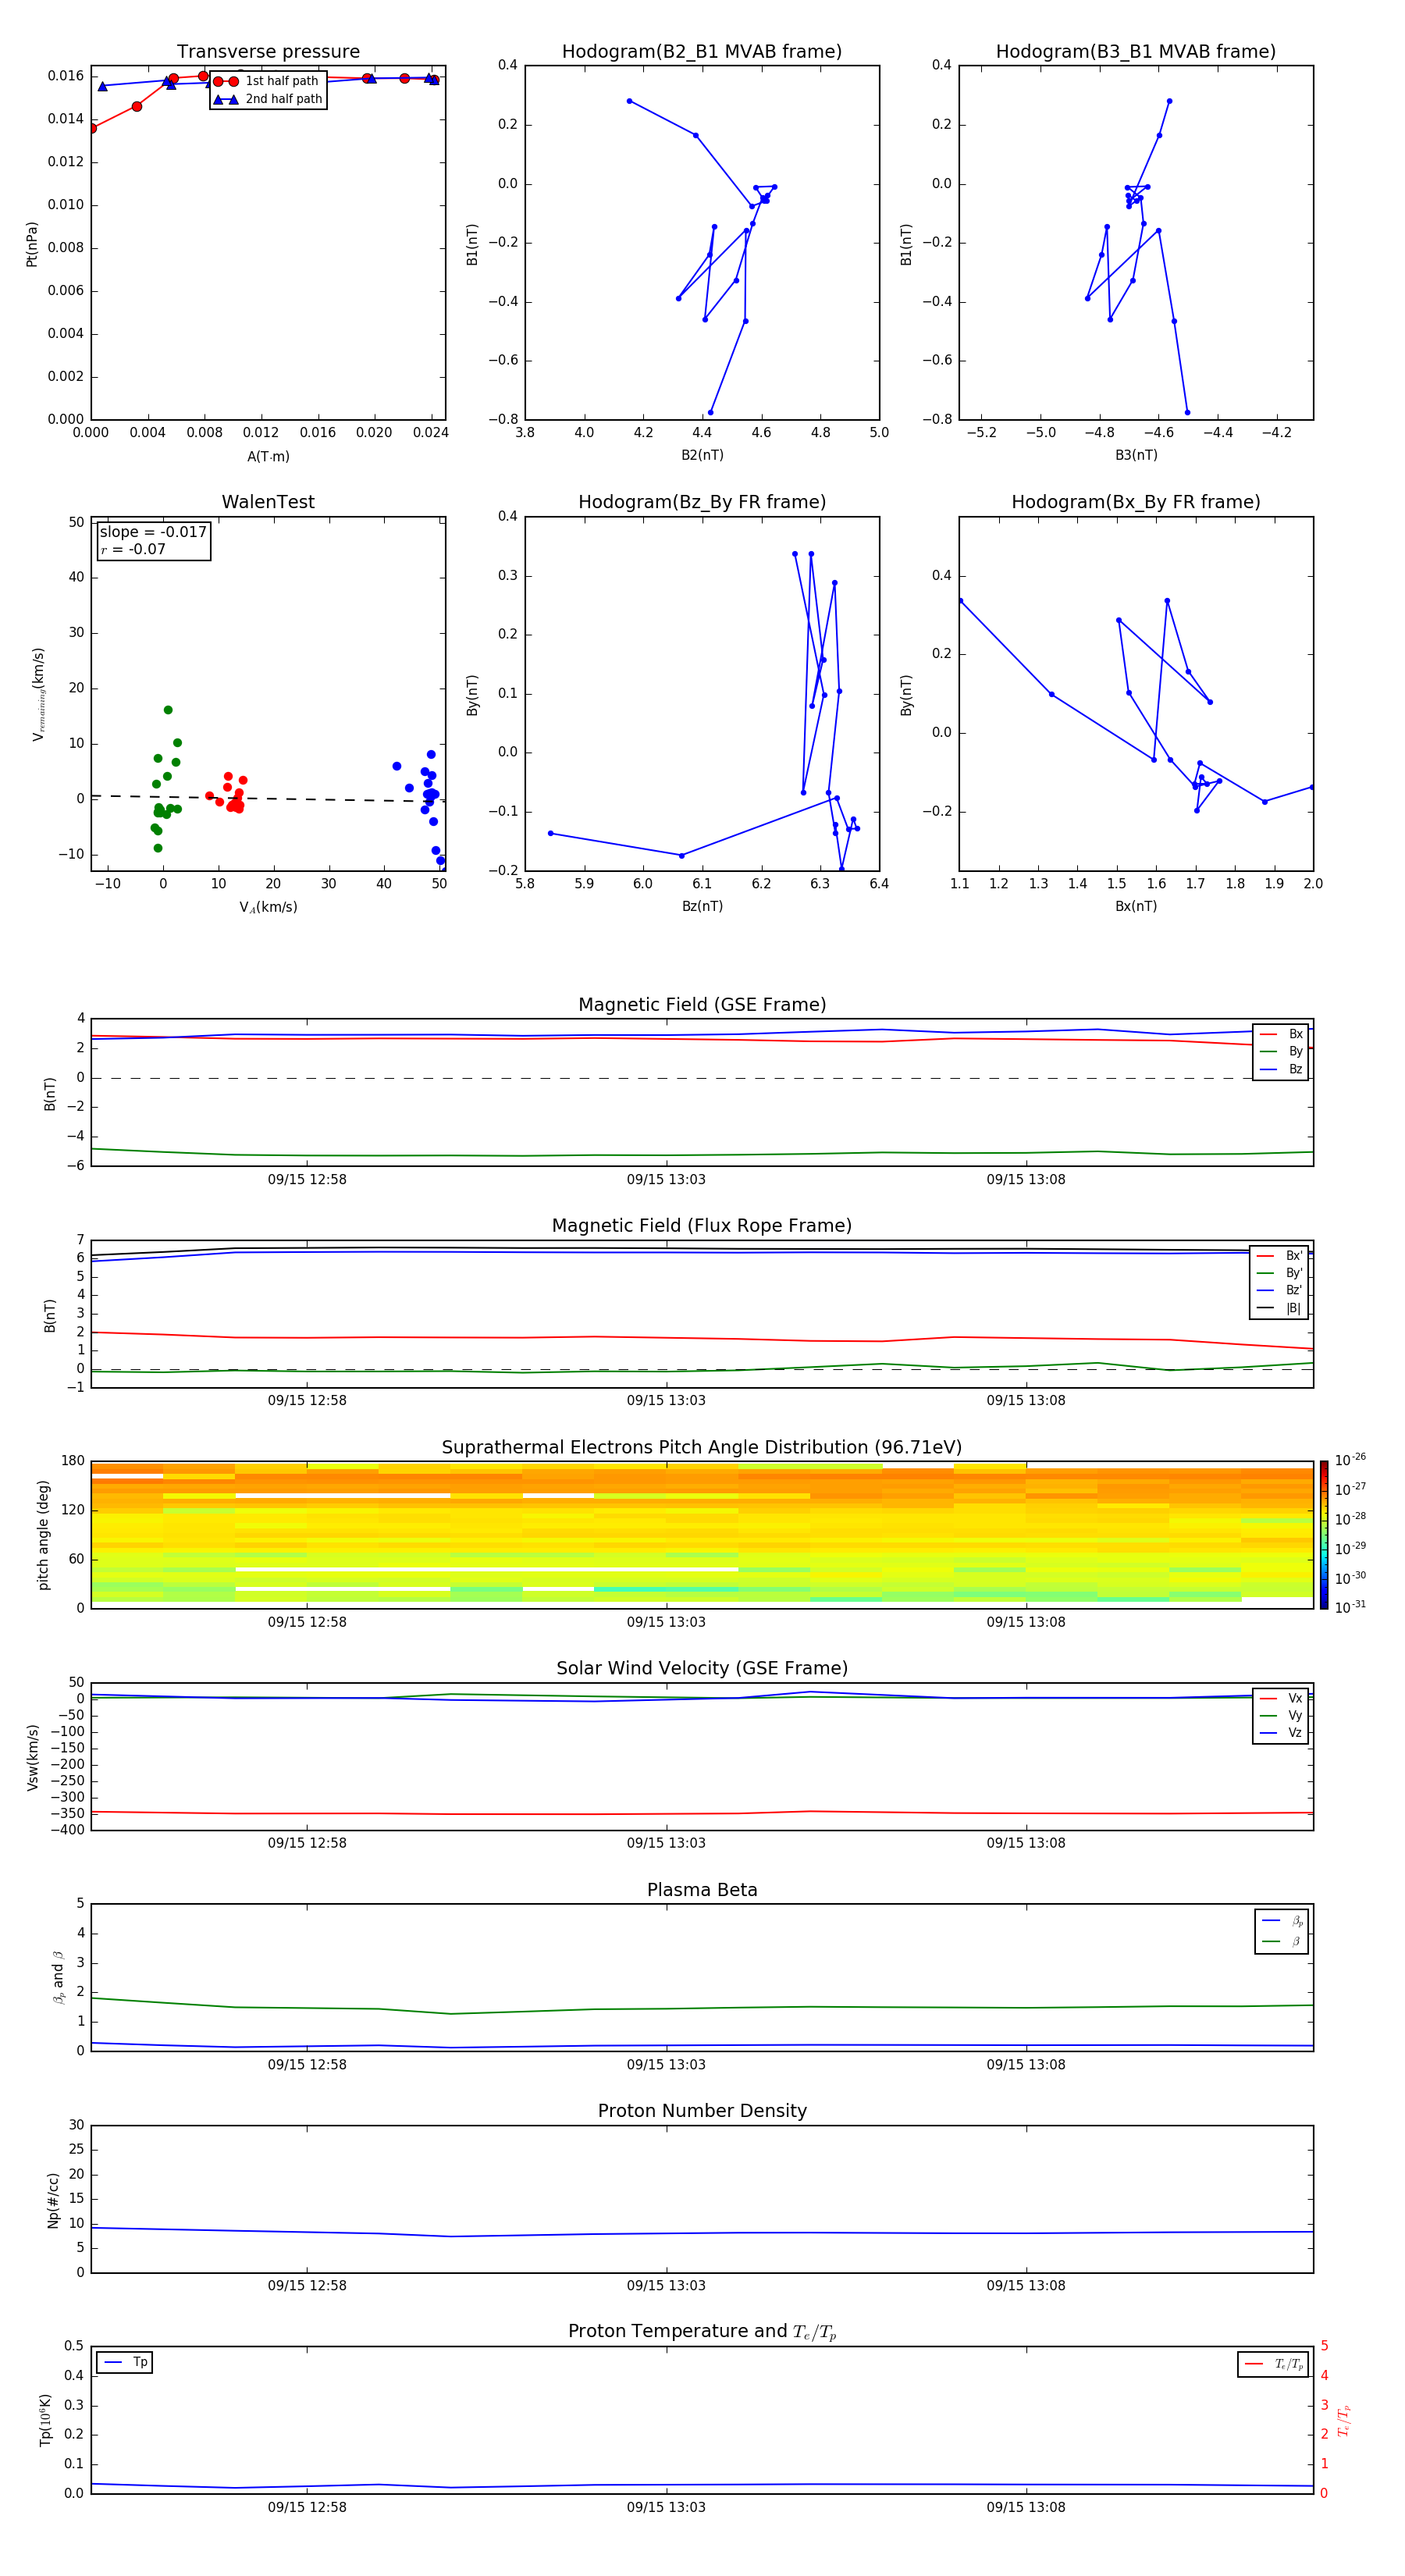
Task: Click the 'Transverse pressure' plot title
Action: tap(268, 52)
